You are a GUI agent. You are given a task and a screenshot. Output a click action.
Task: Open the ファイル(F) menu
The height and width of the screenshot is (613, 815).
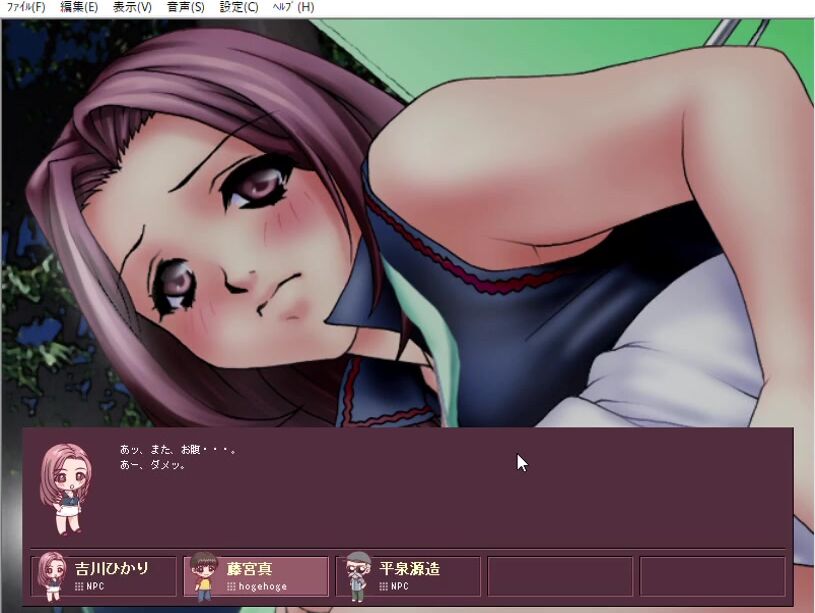pyautogui.click(x=26, y=7)
